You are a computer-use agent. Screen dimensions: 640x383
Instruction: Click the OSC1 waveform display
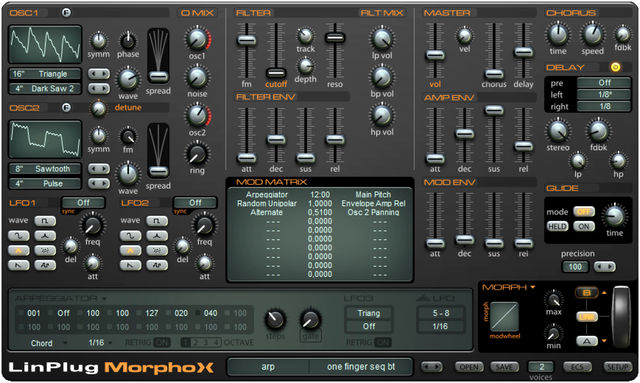point(45,45)
